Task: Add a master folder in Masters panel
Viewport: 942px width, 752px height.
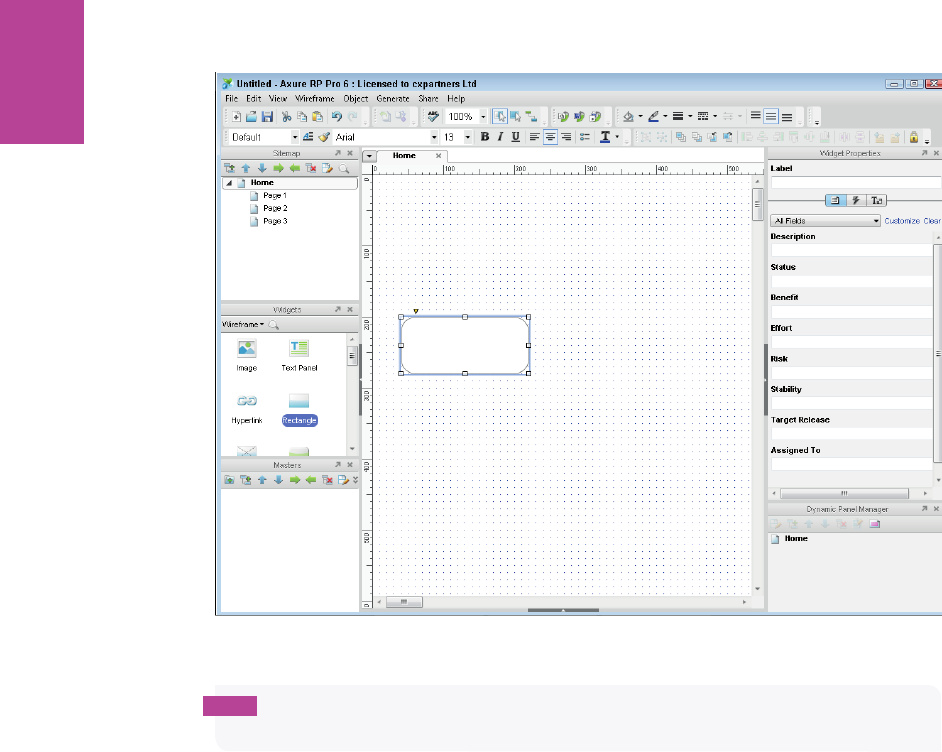Action: 229,480
